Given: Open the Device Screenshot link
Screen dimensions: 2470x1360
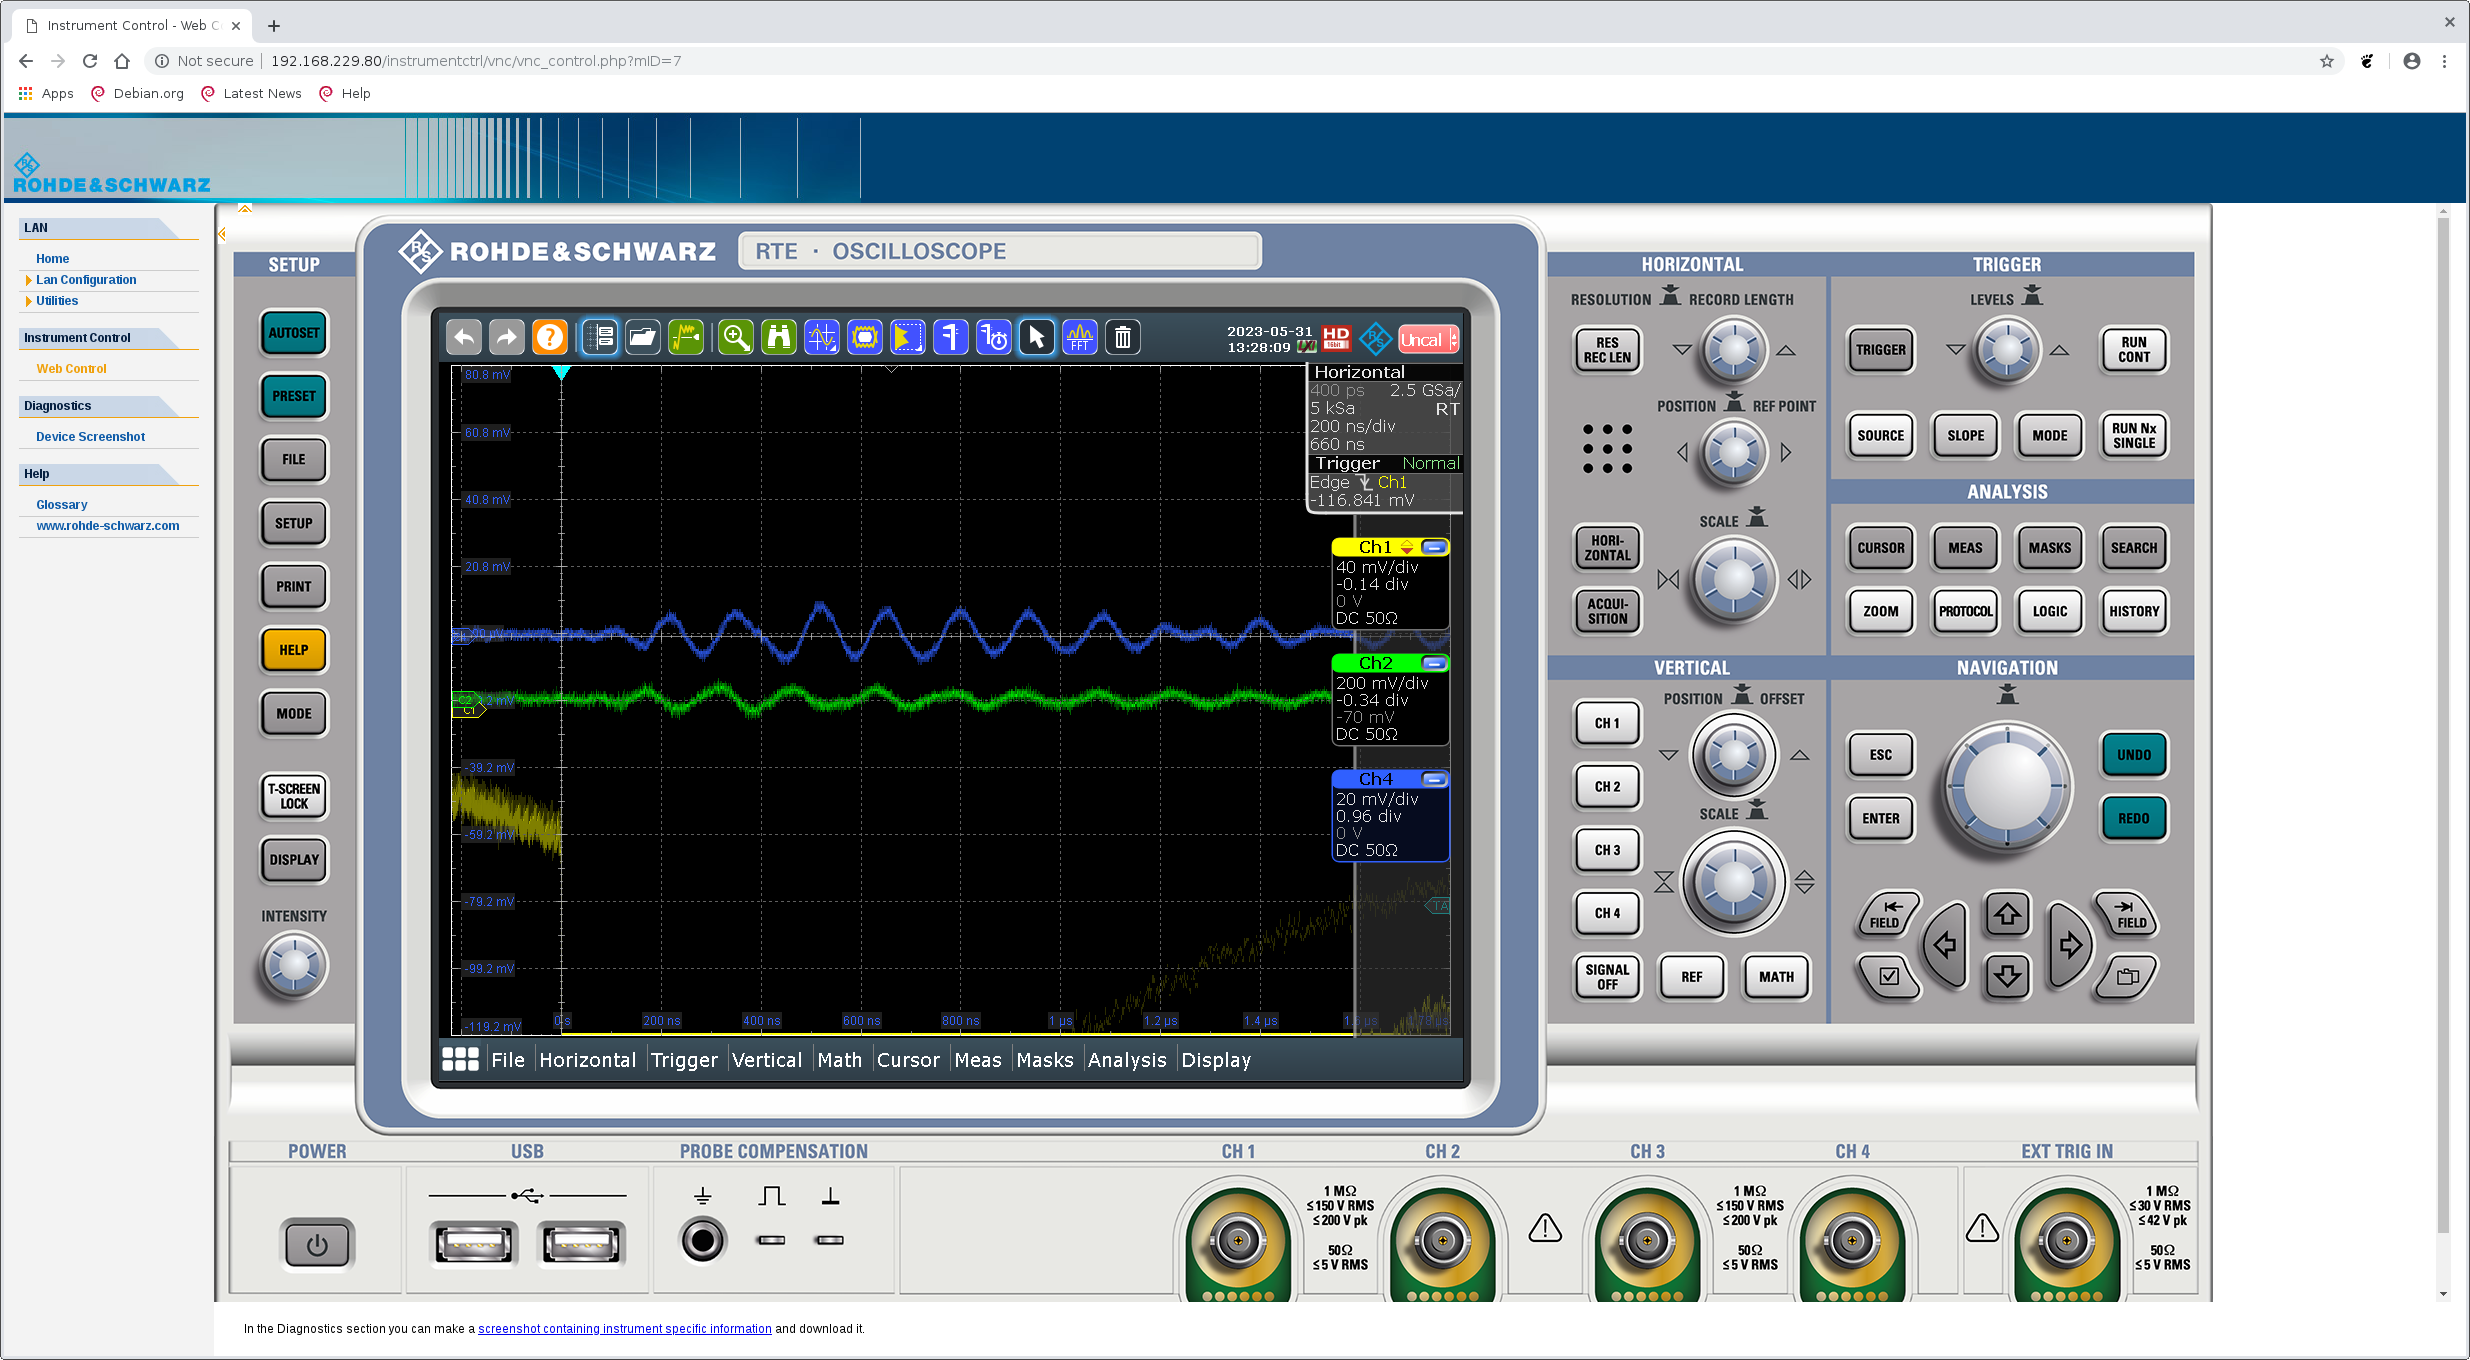Looking at the screenshot, I should pyautogui.click(x=90, y=437).
